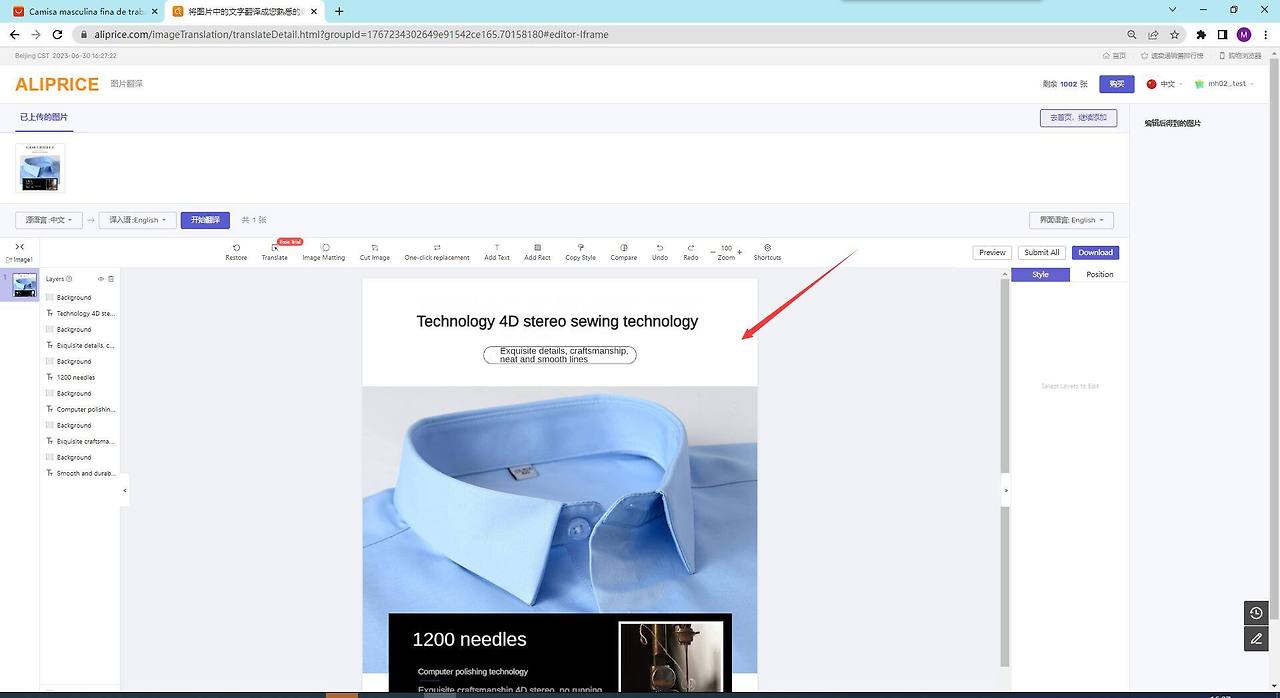Click the 去首页,继续添加 button
The width and height of the screenshot is (1280, 698).
pos(1078,117)
